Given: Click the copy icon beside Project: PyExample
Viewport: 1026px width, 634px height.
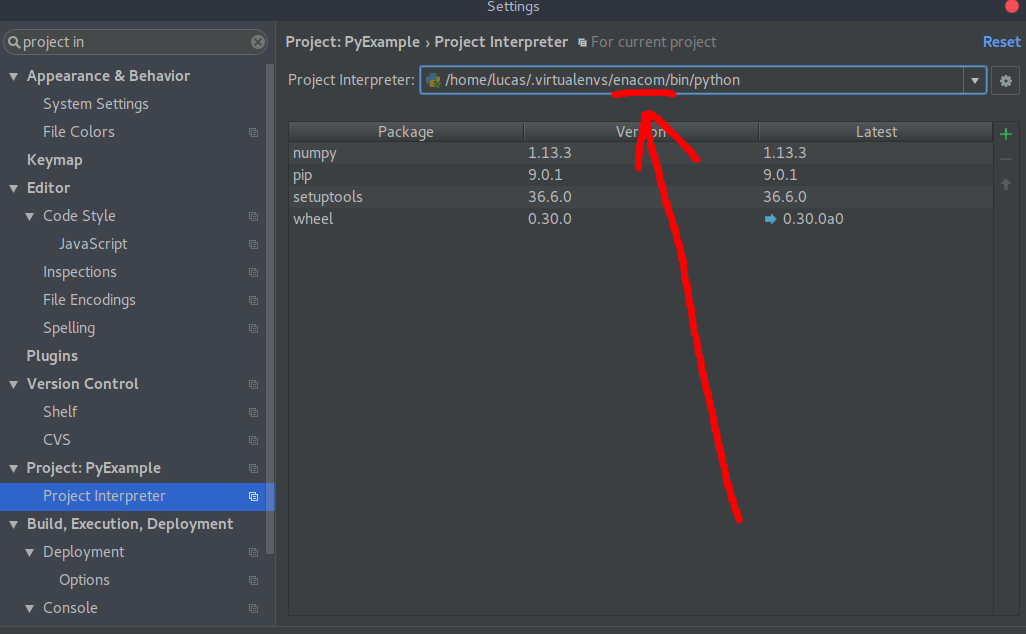Looking at the screenshot, I should (253, 468).
